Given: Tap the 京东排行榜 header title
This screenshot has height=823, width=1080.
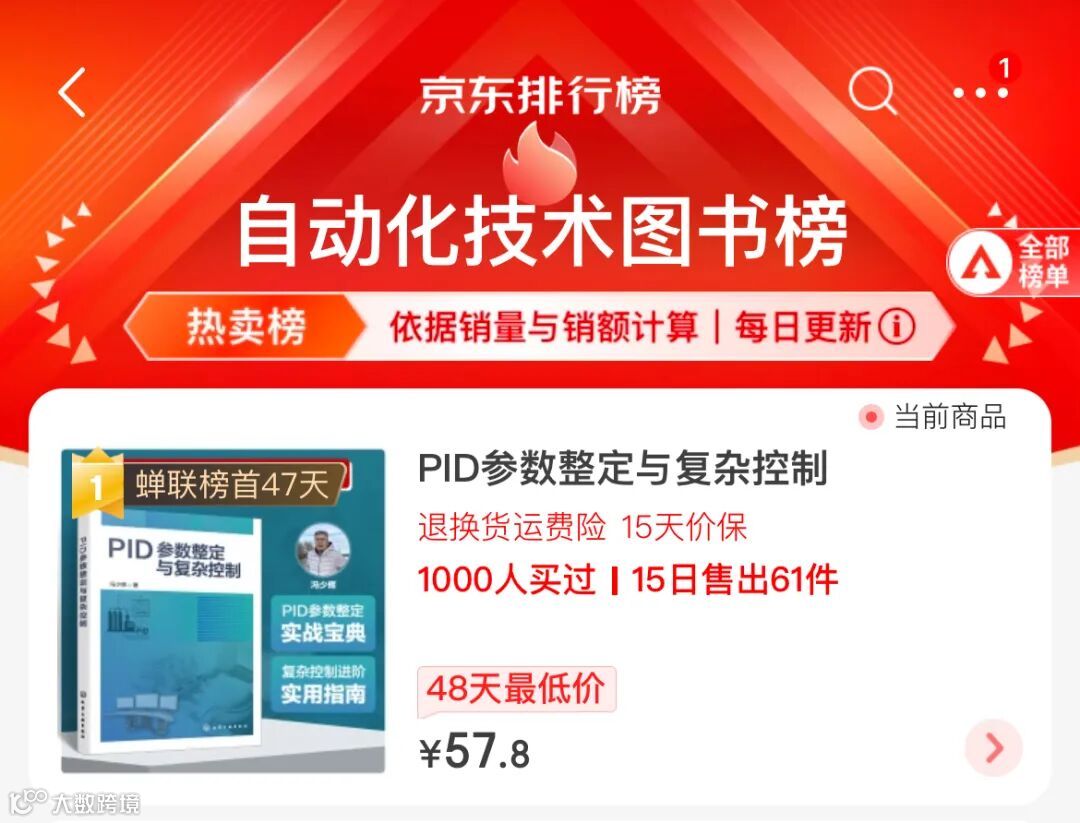Looking at the screenshot, I should pyautogui.click(x=540, y=96).
